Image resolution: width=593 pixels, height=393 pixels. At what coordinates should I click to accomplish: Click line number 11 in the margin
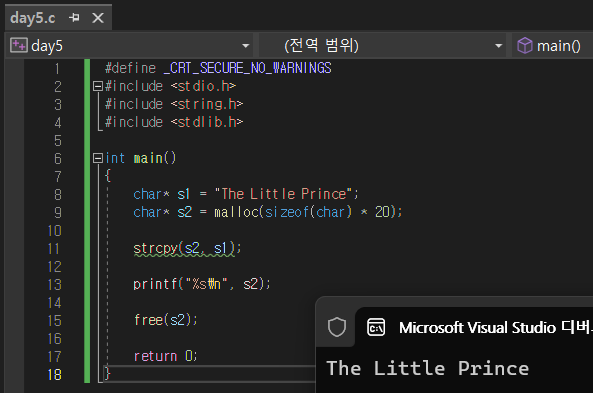[x=54, y=249]
